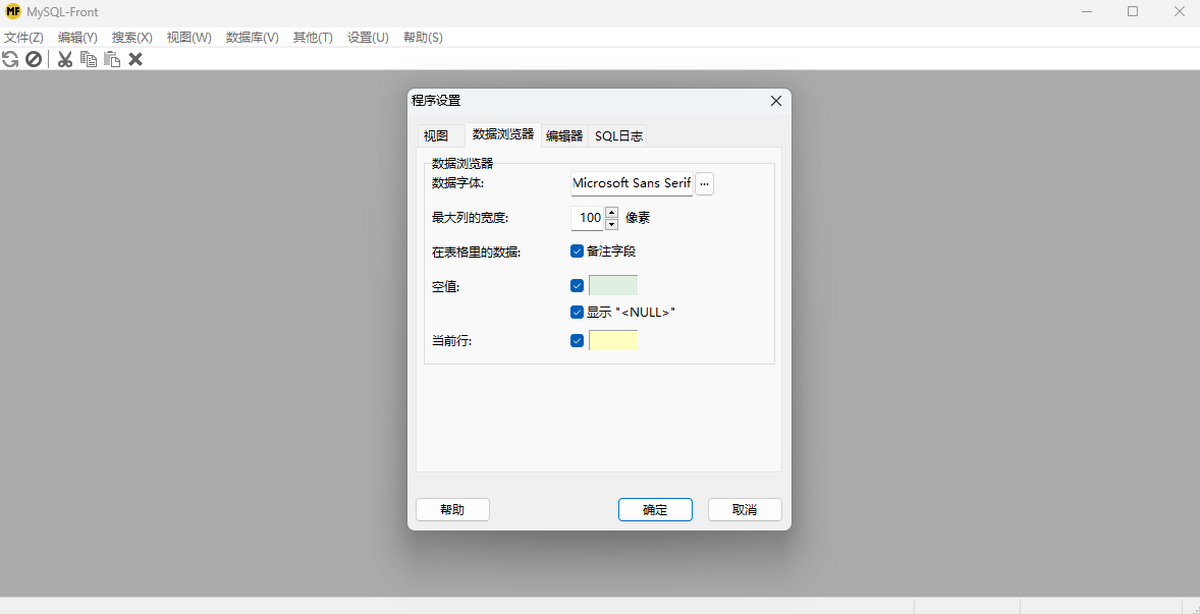Click the paste clipboard icon

point(112,59)
